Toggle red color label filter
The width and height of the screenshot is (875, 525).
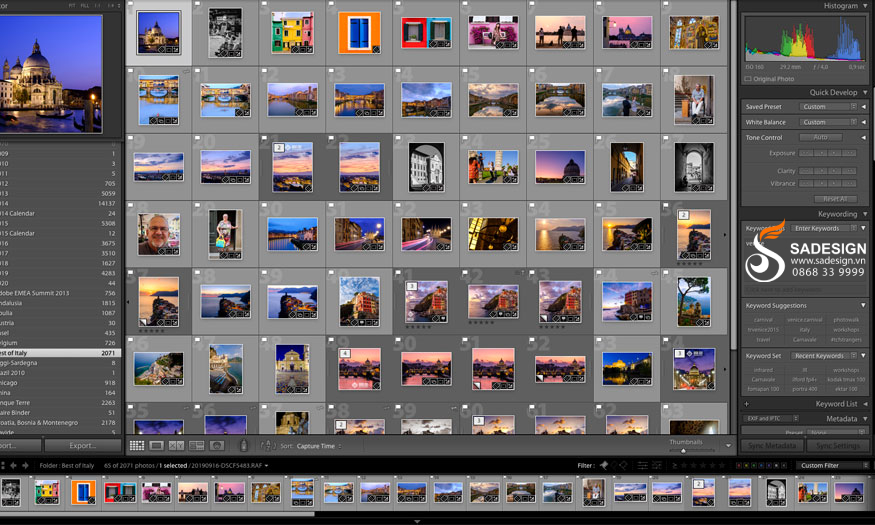click(738, 465)
